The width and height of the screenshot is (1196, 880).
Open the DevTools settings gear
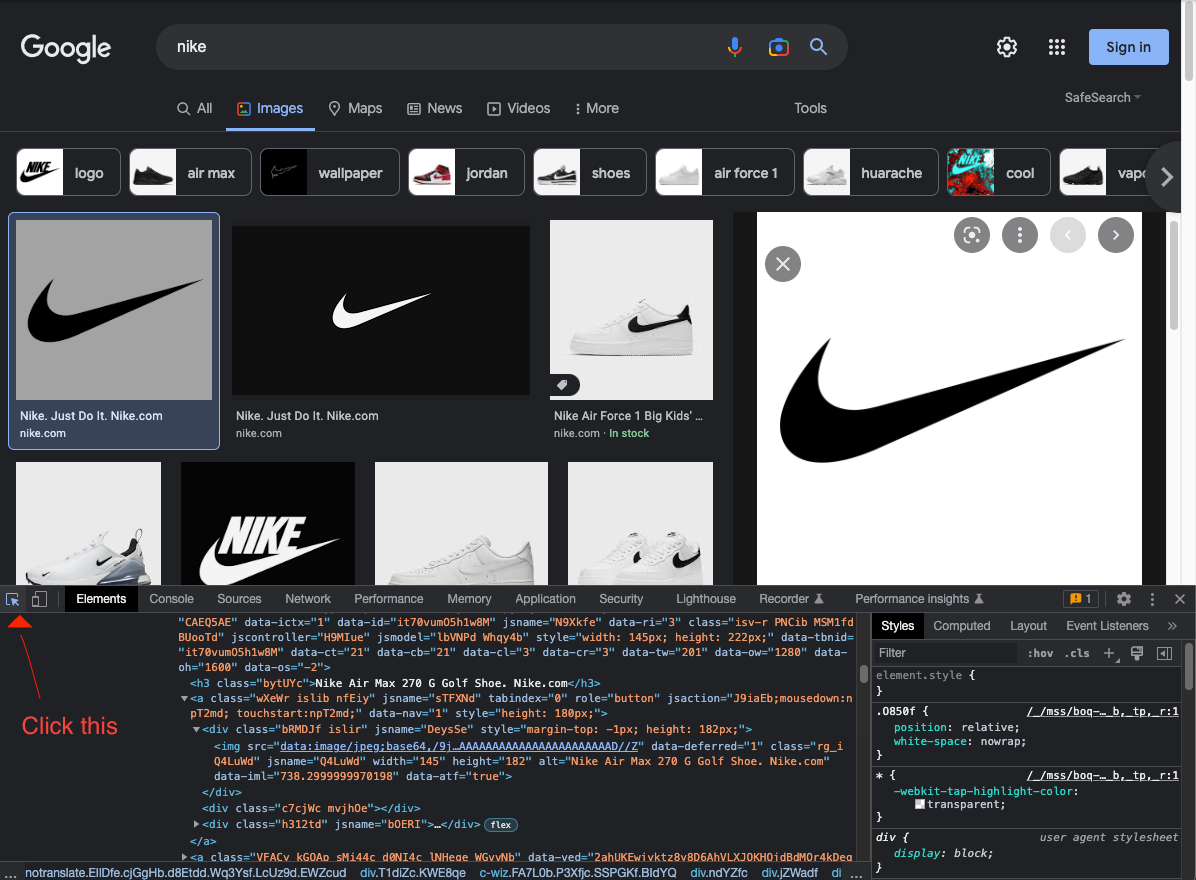[1124, 599]
